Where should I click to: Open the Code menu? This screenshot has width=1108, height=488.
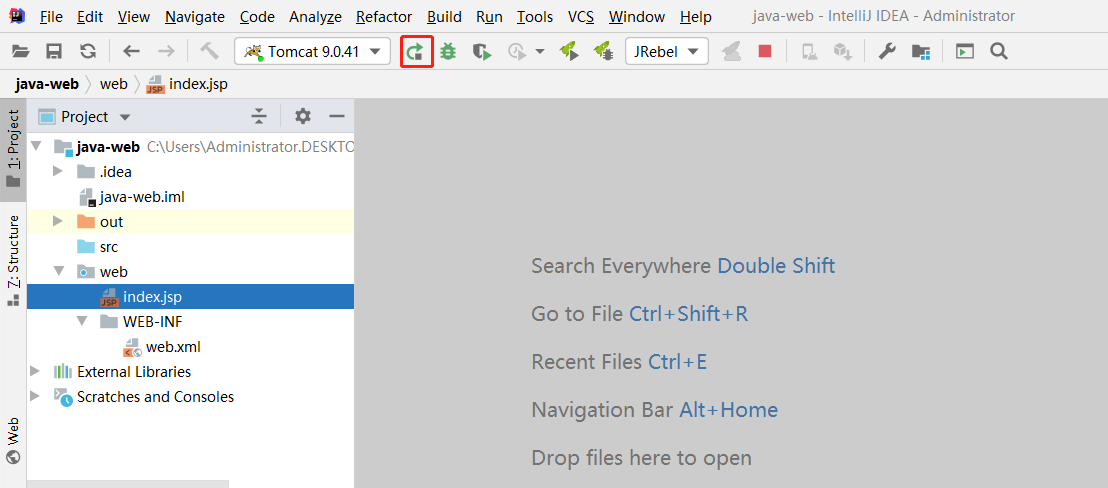click(257, 16)
